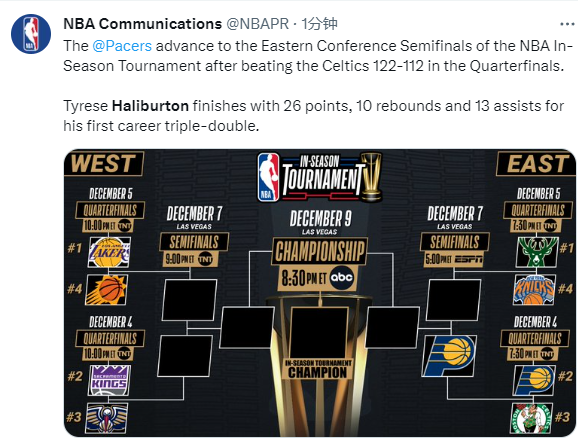
Task: Click the Pacers logo in the East semifinal slot
Action: [x=449, y=356]
